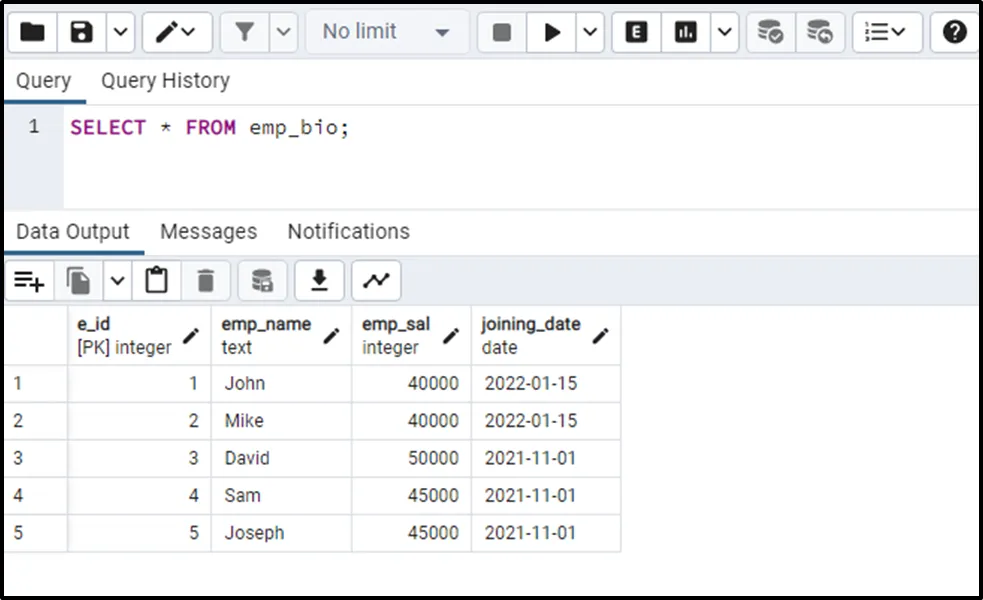This screenshot has width=983, height=600.
Task: Click the Explain Analyze chart icon
Action: point(686,32)
